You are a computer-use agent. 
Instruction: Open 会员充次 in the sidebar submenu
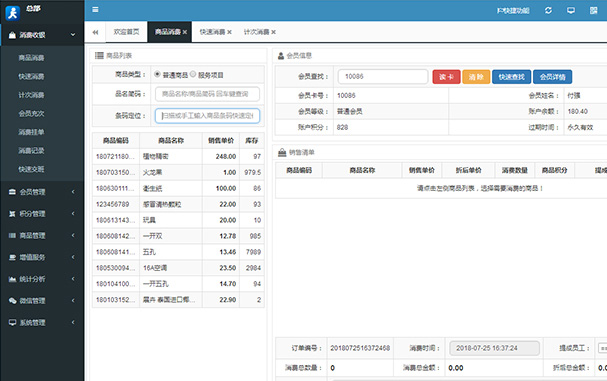click(31, 113)
